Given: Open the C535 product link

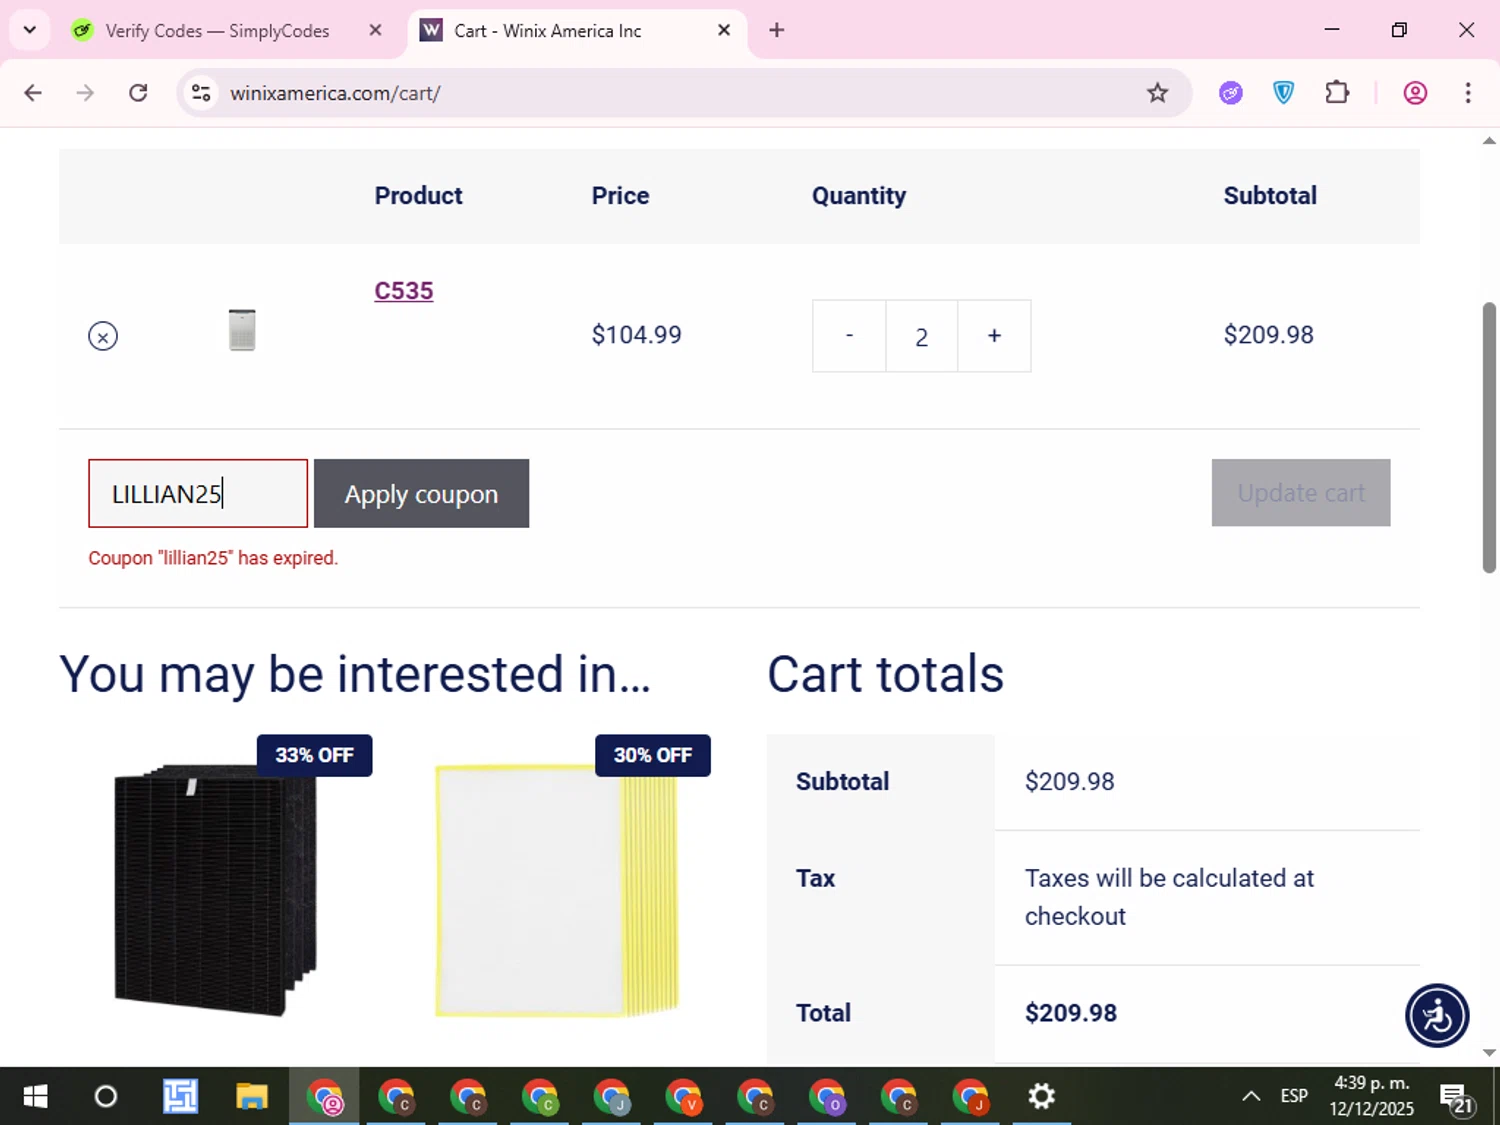Looking at the screenshot, I should point(404,291).
